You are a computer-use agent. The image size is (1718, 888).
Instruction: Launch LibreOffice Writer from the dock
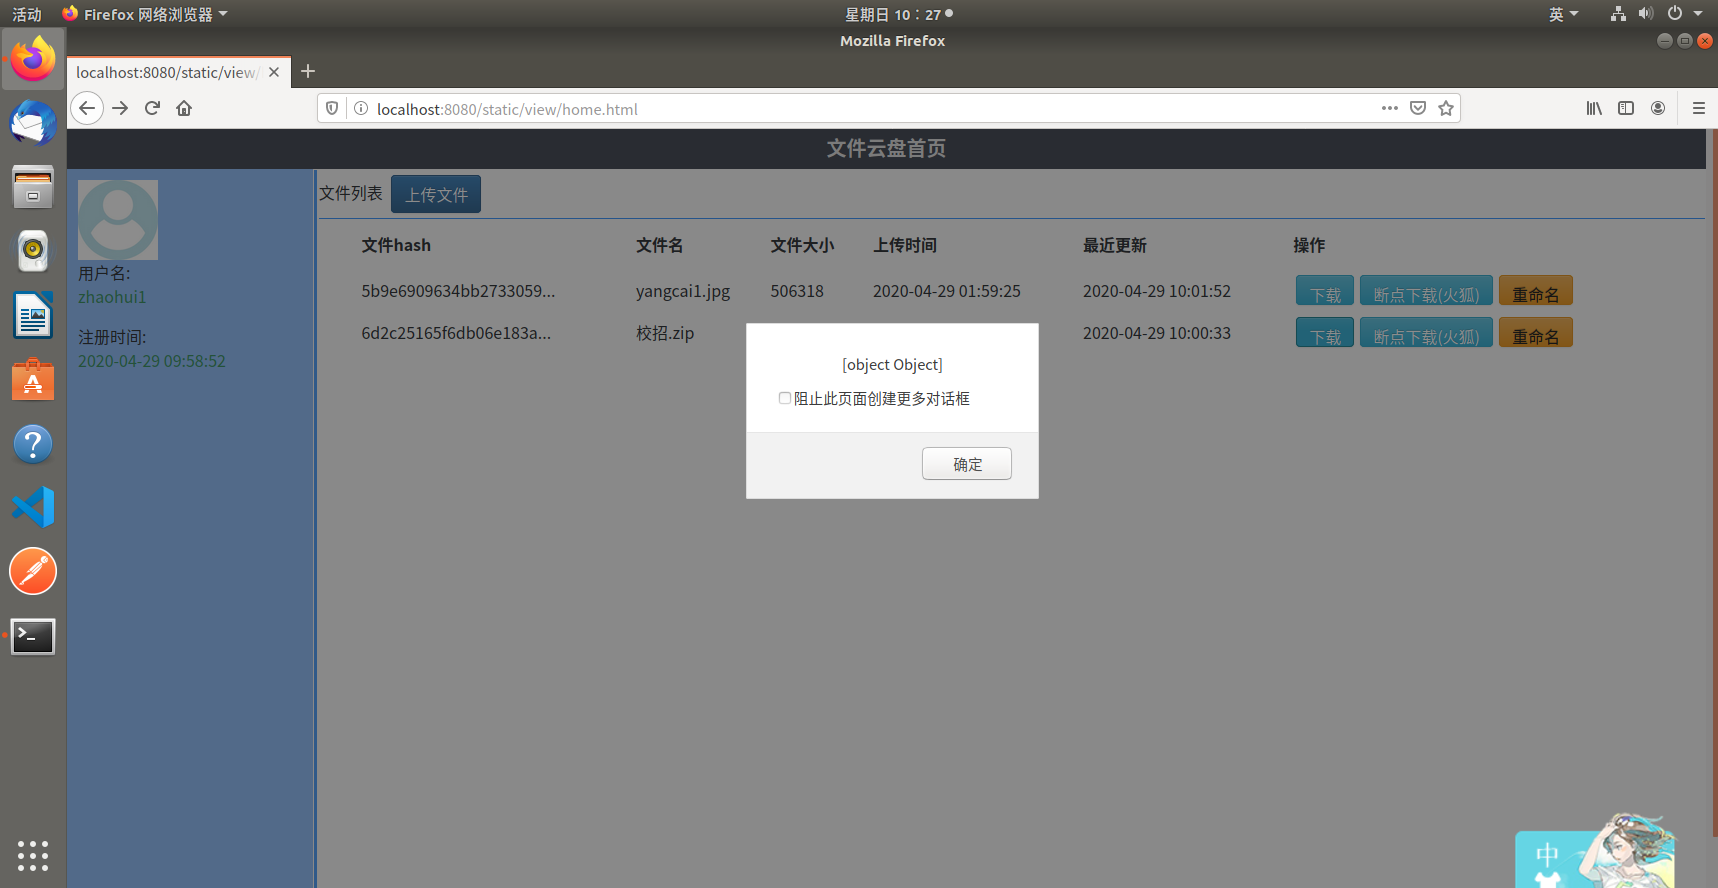tap(33, 316)
